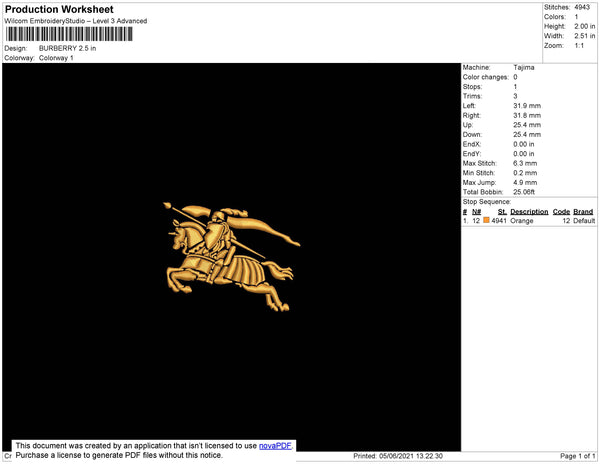Select design name 'BURBERRY 2.5 in'
This screenshot has height=464, width=600.
pos(67,48)
